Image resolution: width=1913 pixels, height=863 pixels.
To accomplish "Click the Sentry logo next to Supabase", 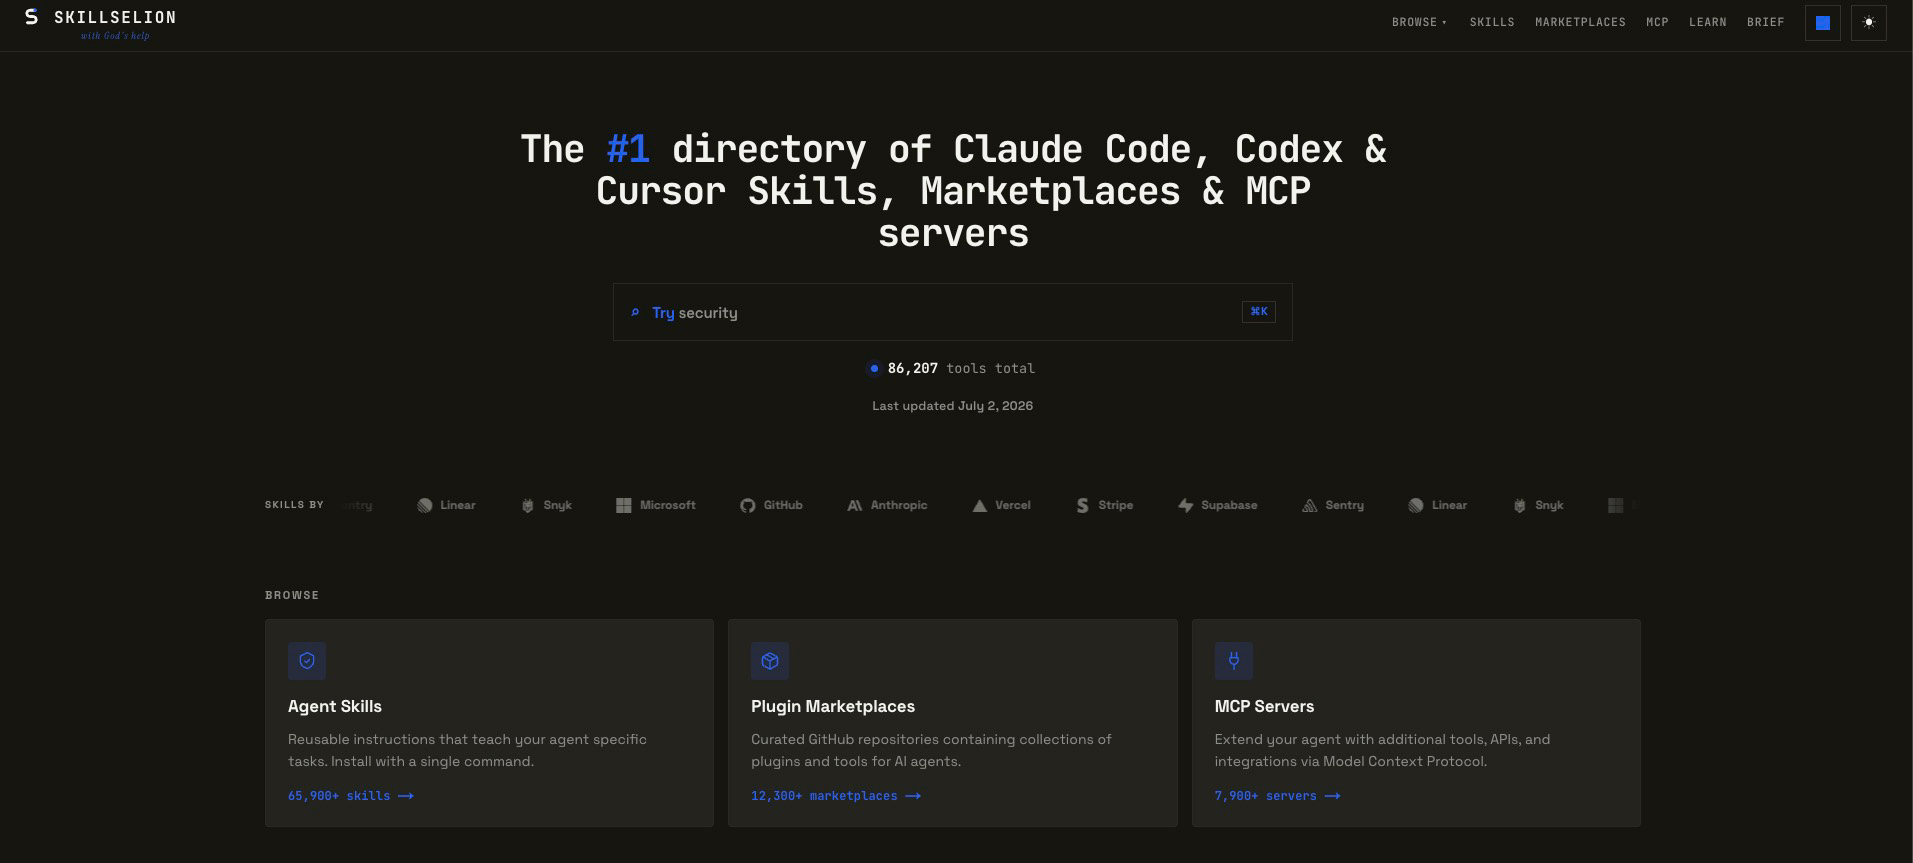I will (1333, 505).
